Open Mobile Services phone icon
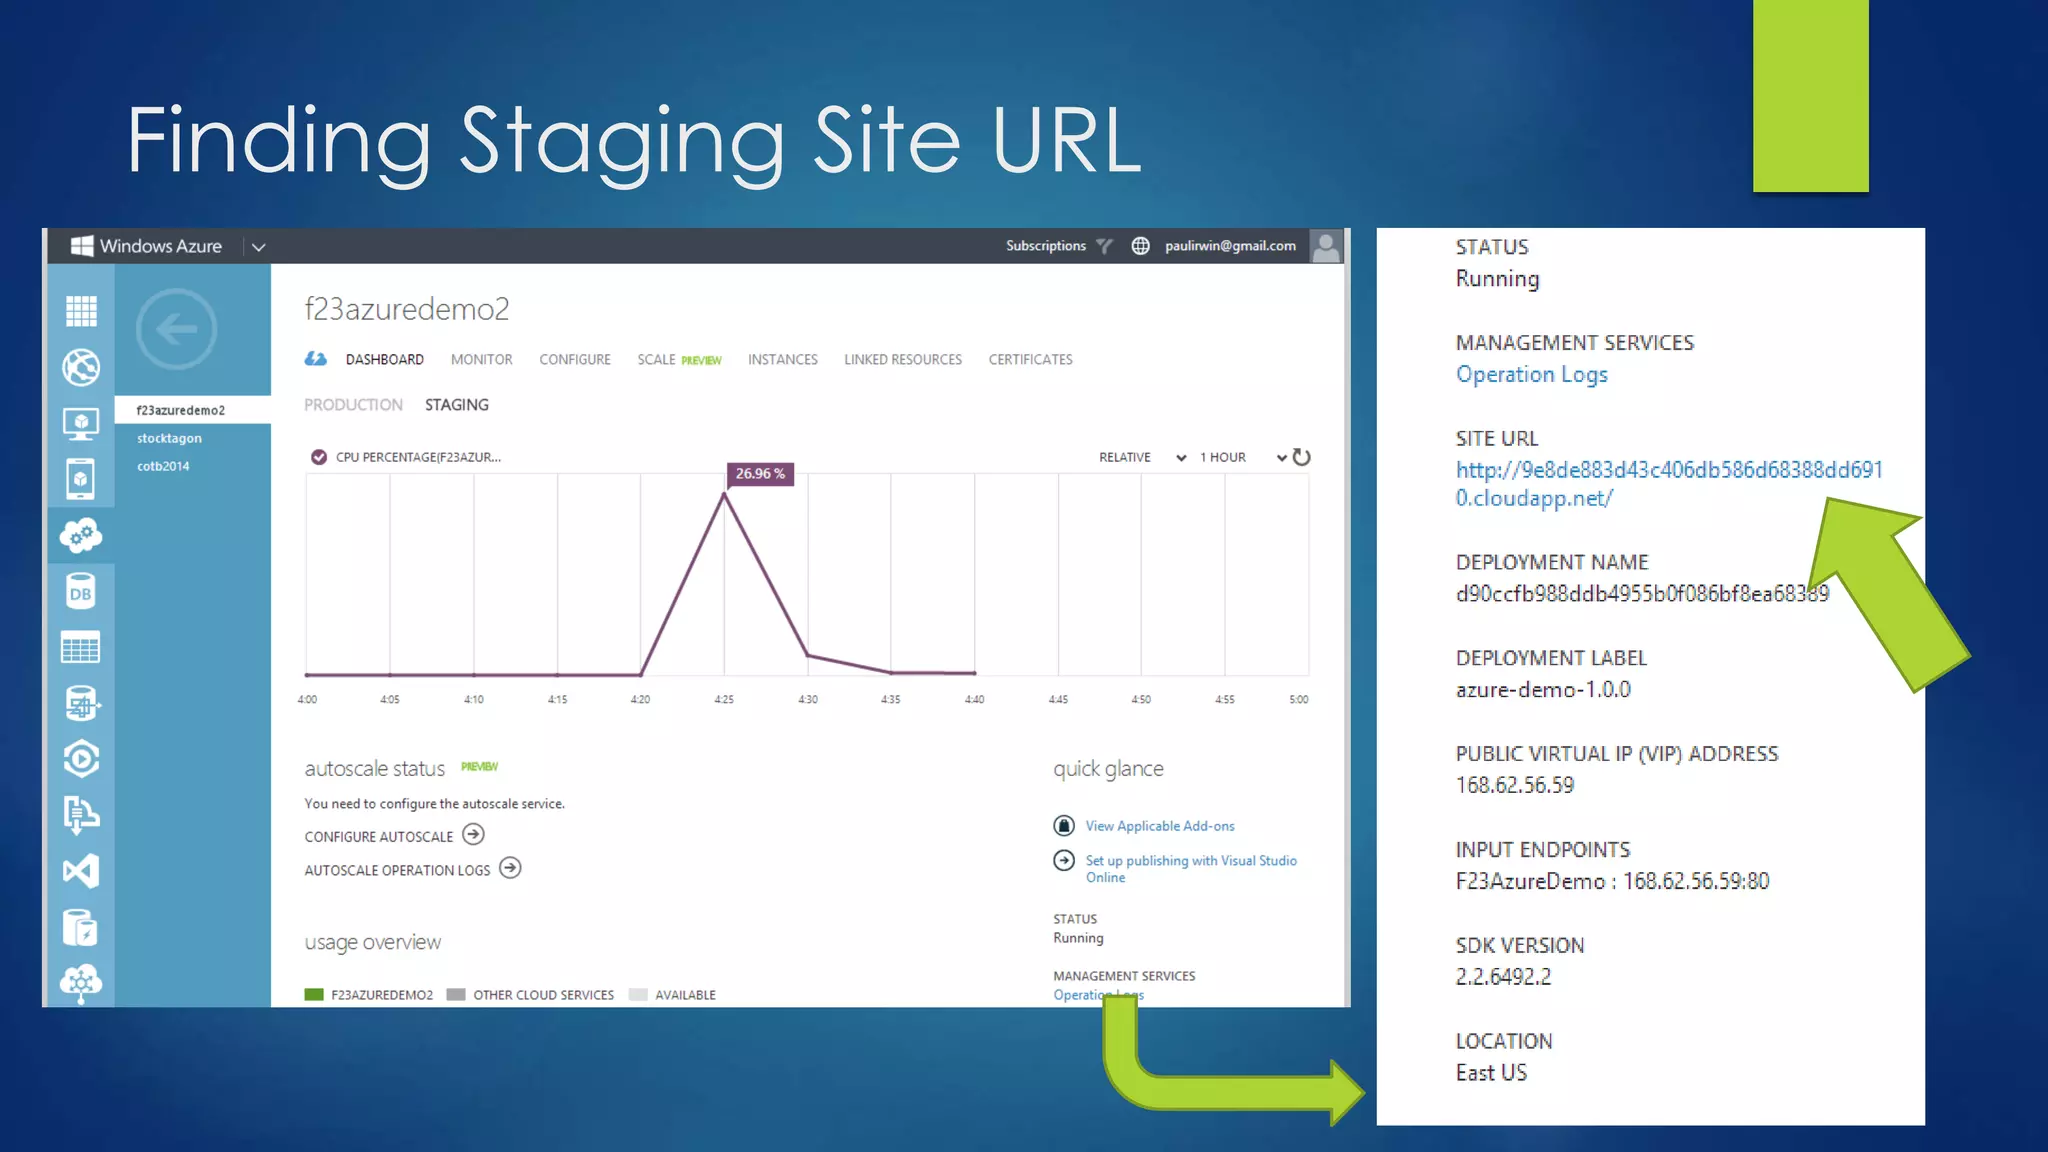Image resolution: width=2048 pixels, height=1152 pixels. 81,479
